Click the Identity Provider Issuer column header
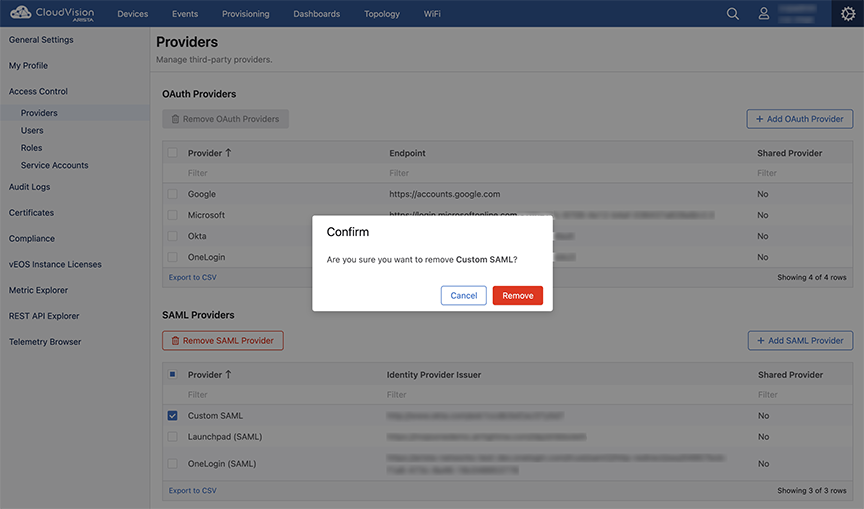 [434, 375]
